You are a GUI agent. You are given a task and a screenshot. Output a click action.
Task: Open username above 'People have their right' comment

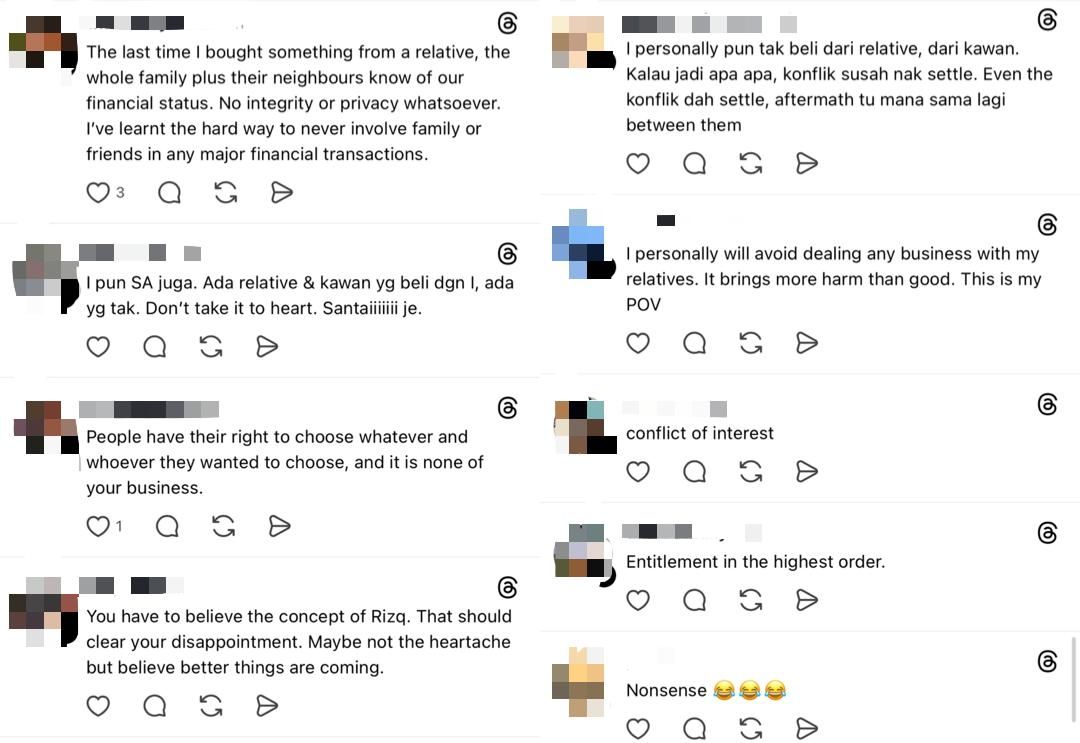pyautogui.click(x=148, y=409)
